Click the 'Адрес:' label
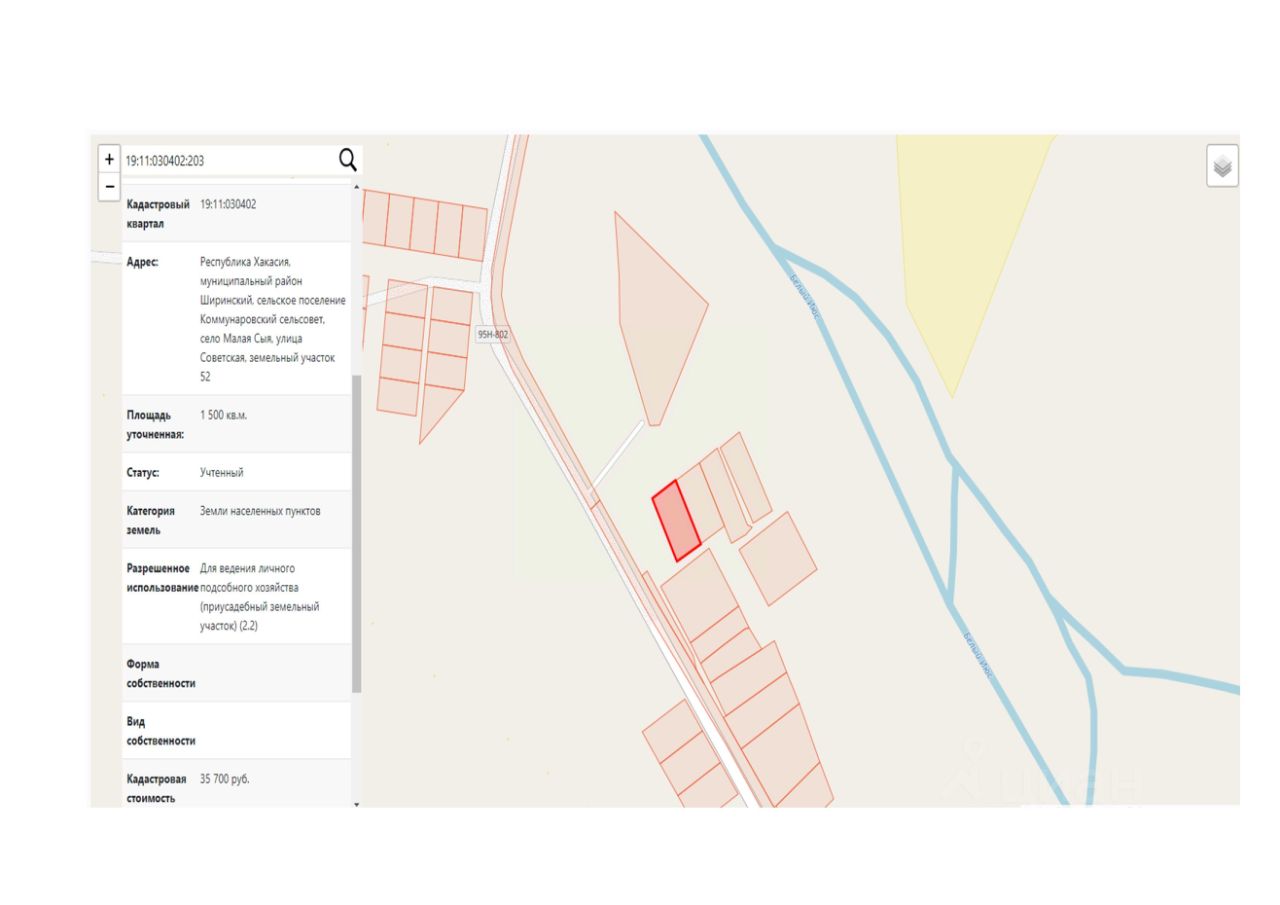The width and height of the screenshot is (1280, 905). point(143,262)
